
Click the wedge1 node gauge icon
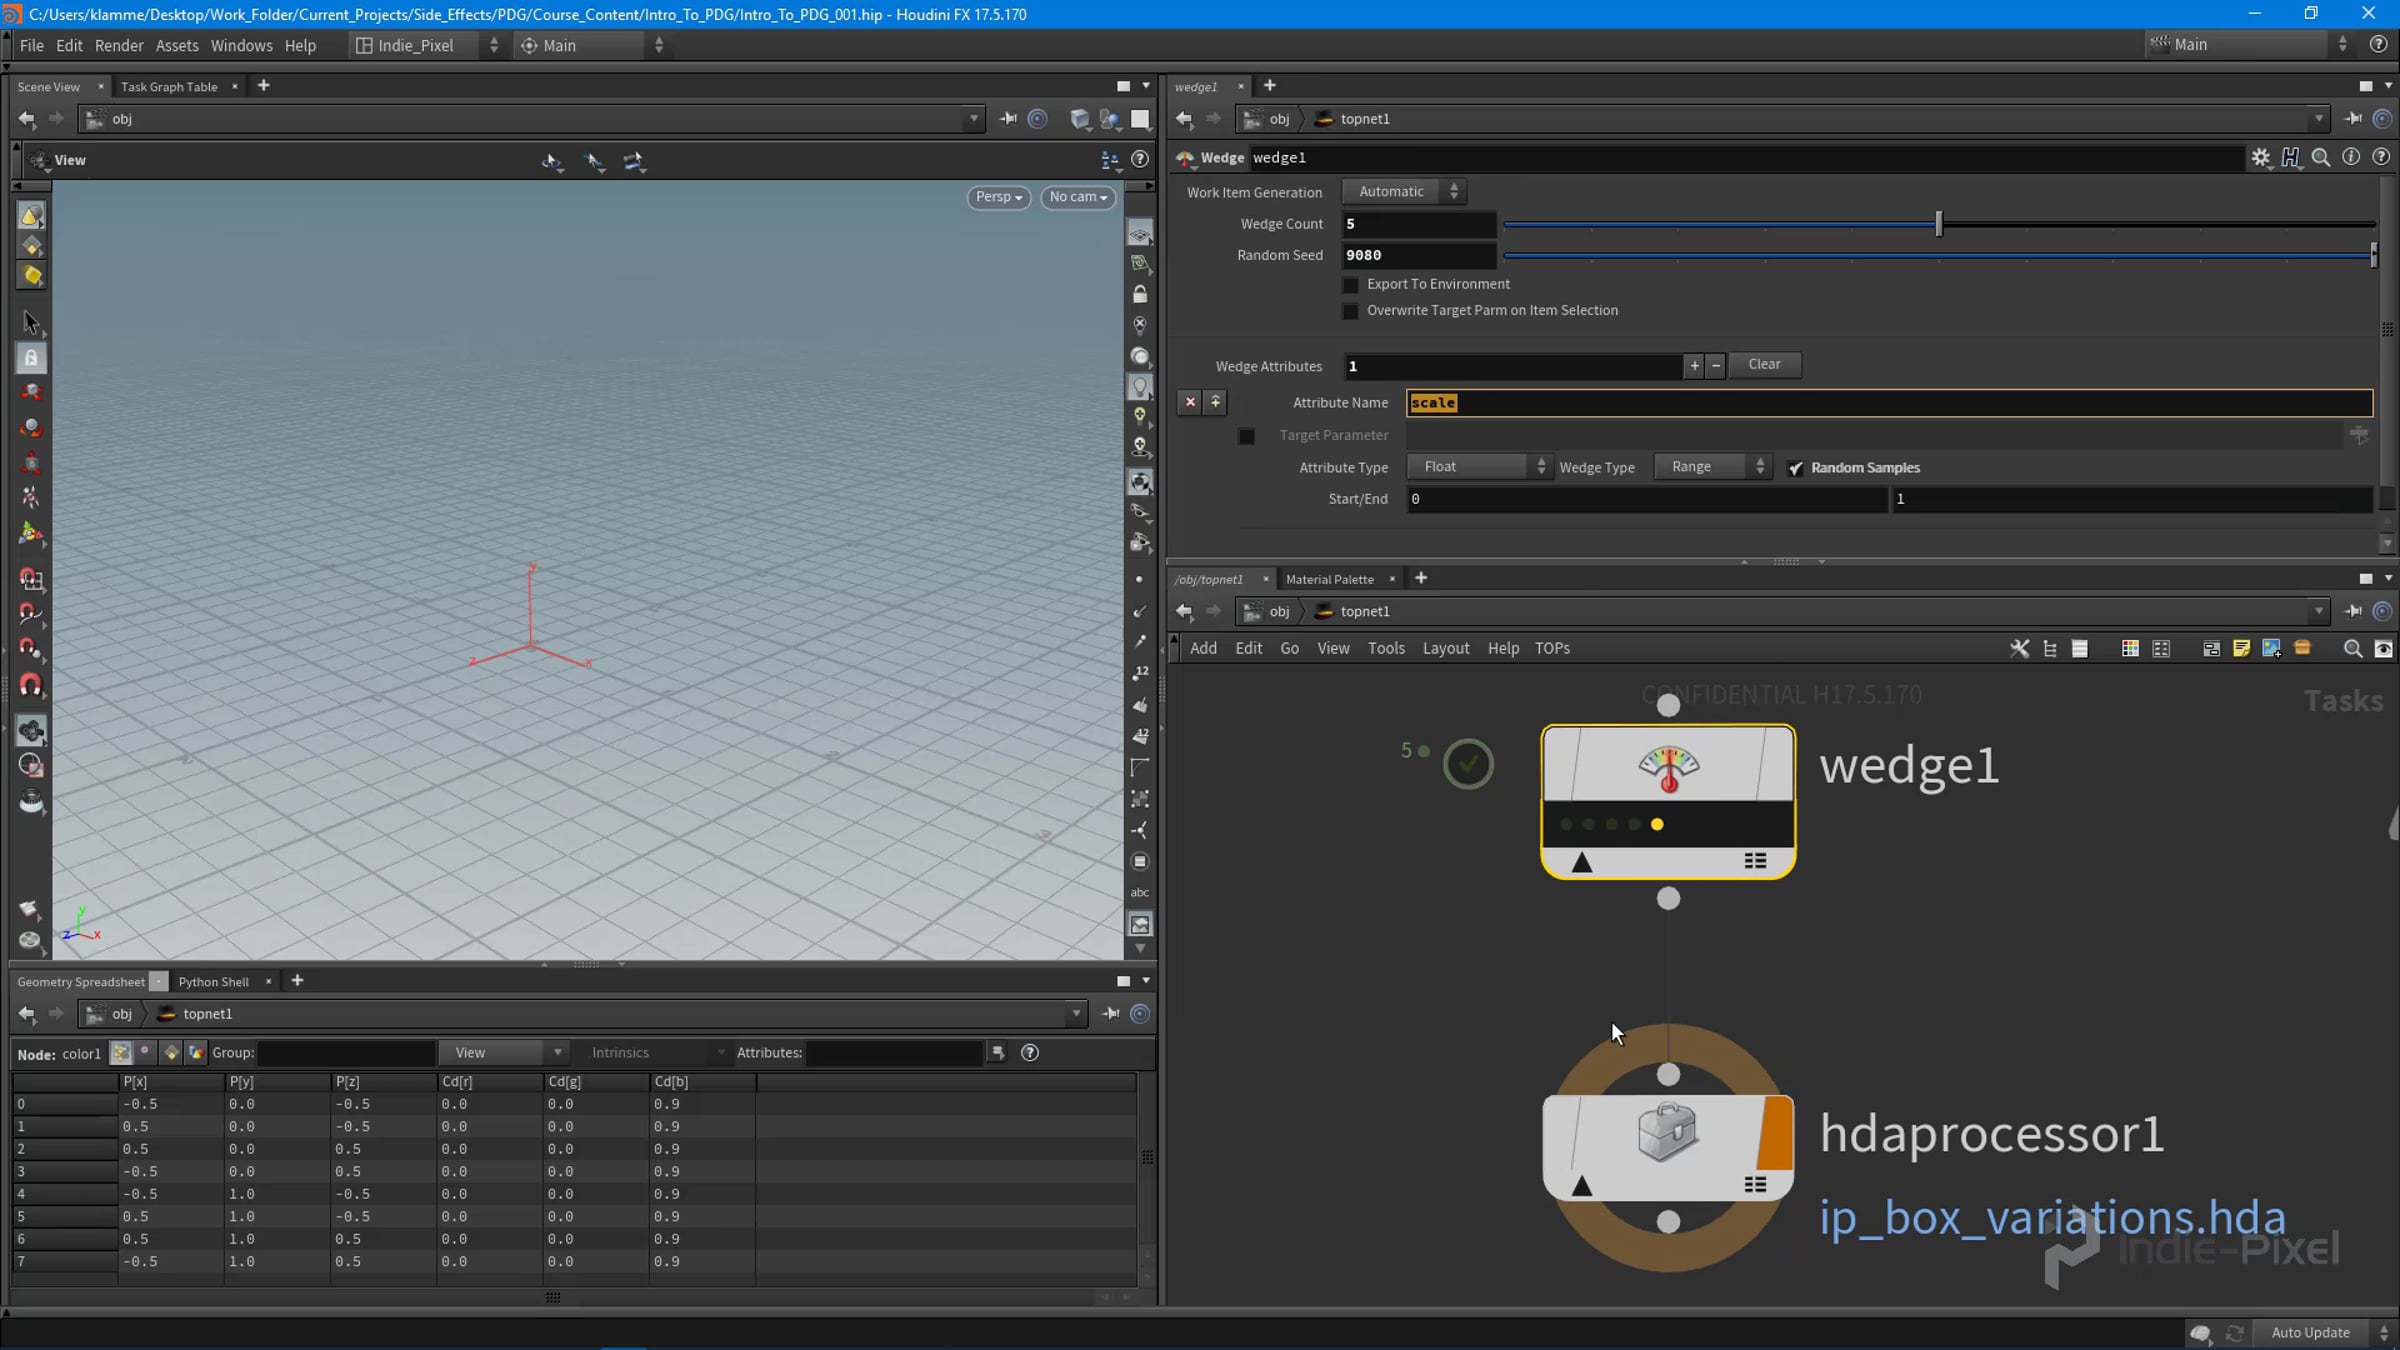click(x=1668, y=768)
